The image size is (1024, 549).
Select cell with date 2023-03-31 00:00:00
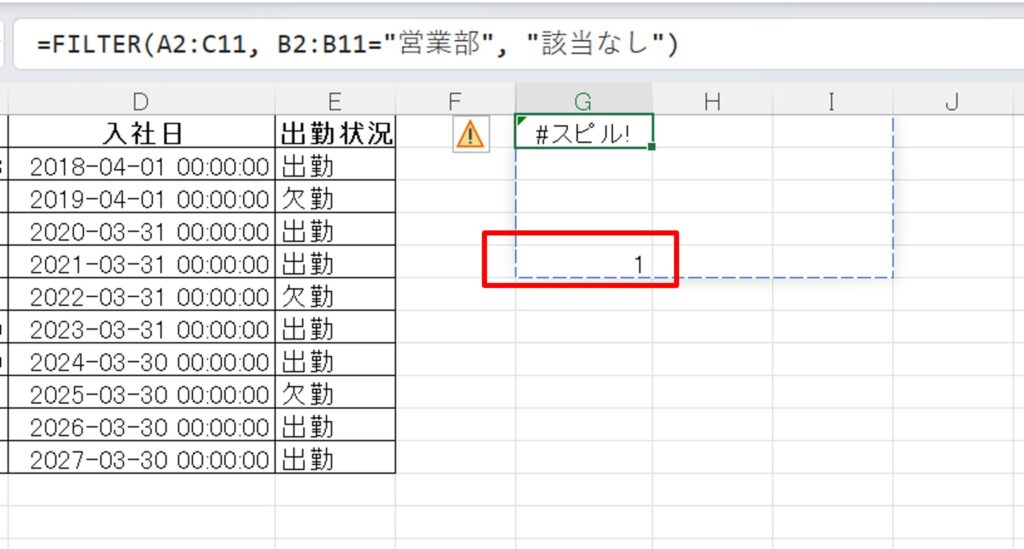pos(141,328)
